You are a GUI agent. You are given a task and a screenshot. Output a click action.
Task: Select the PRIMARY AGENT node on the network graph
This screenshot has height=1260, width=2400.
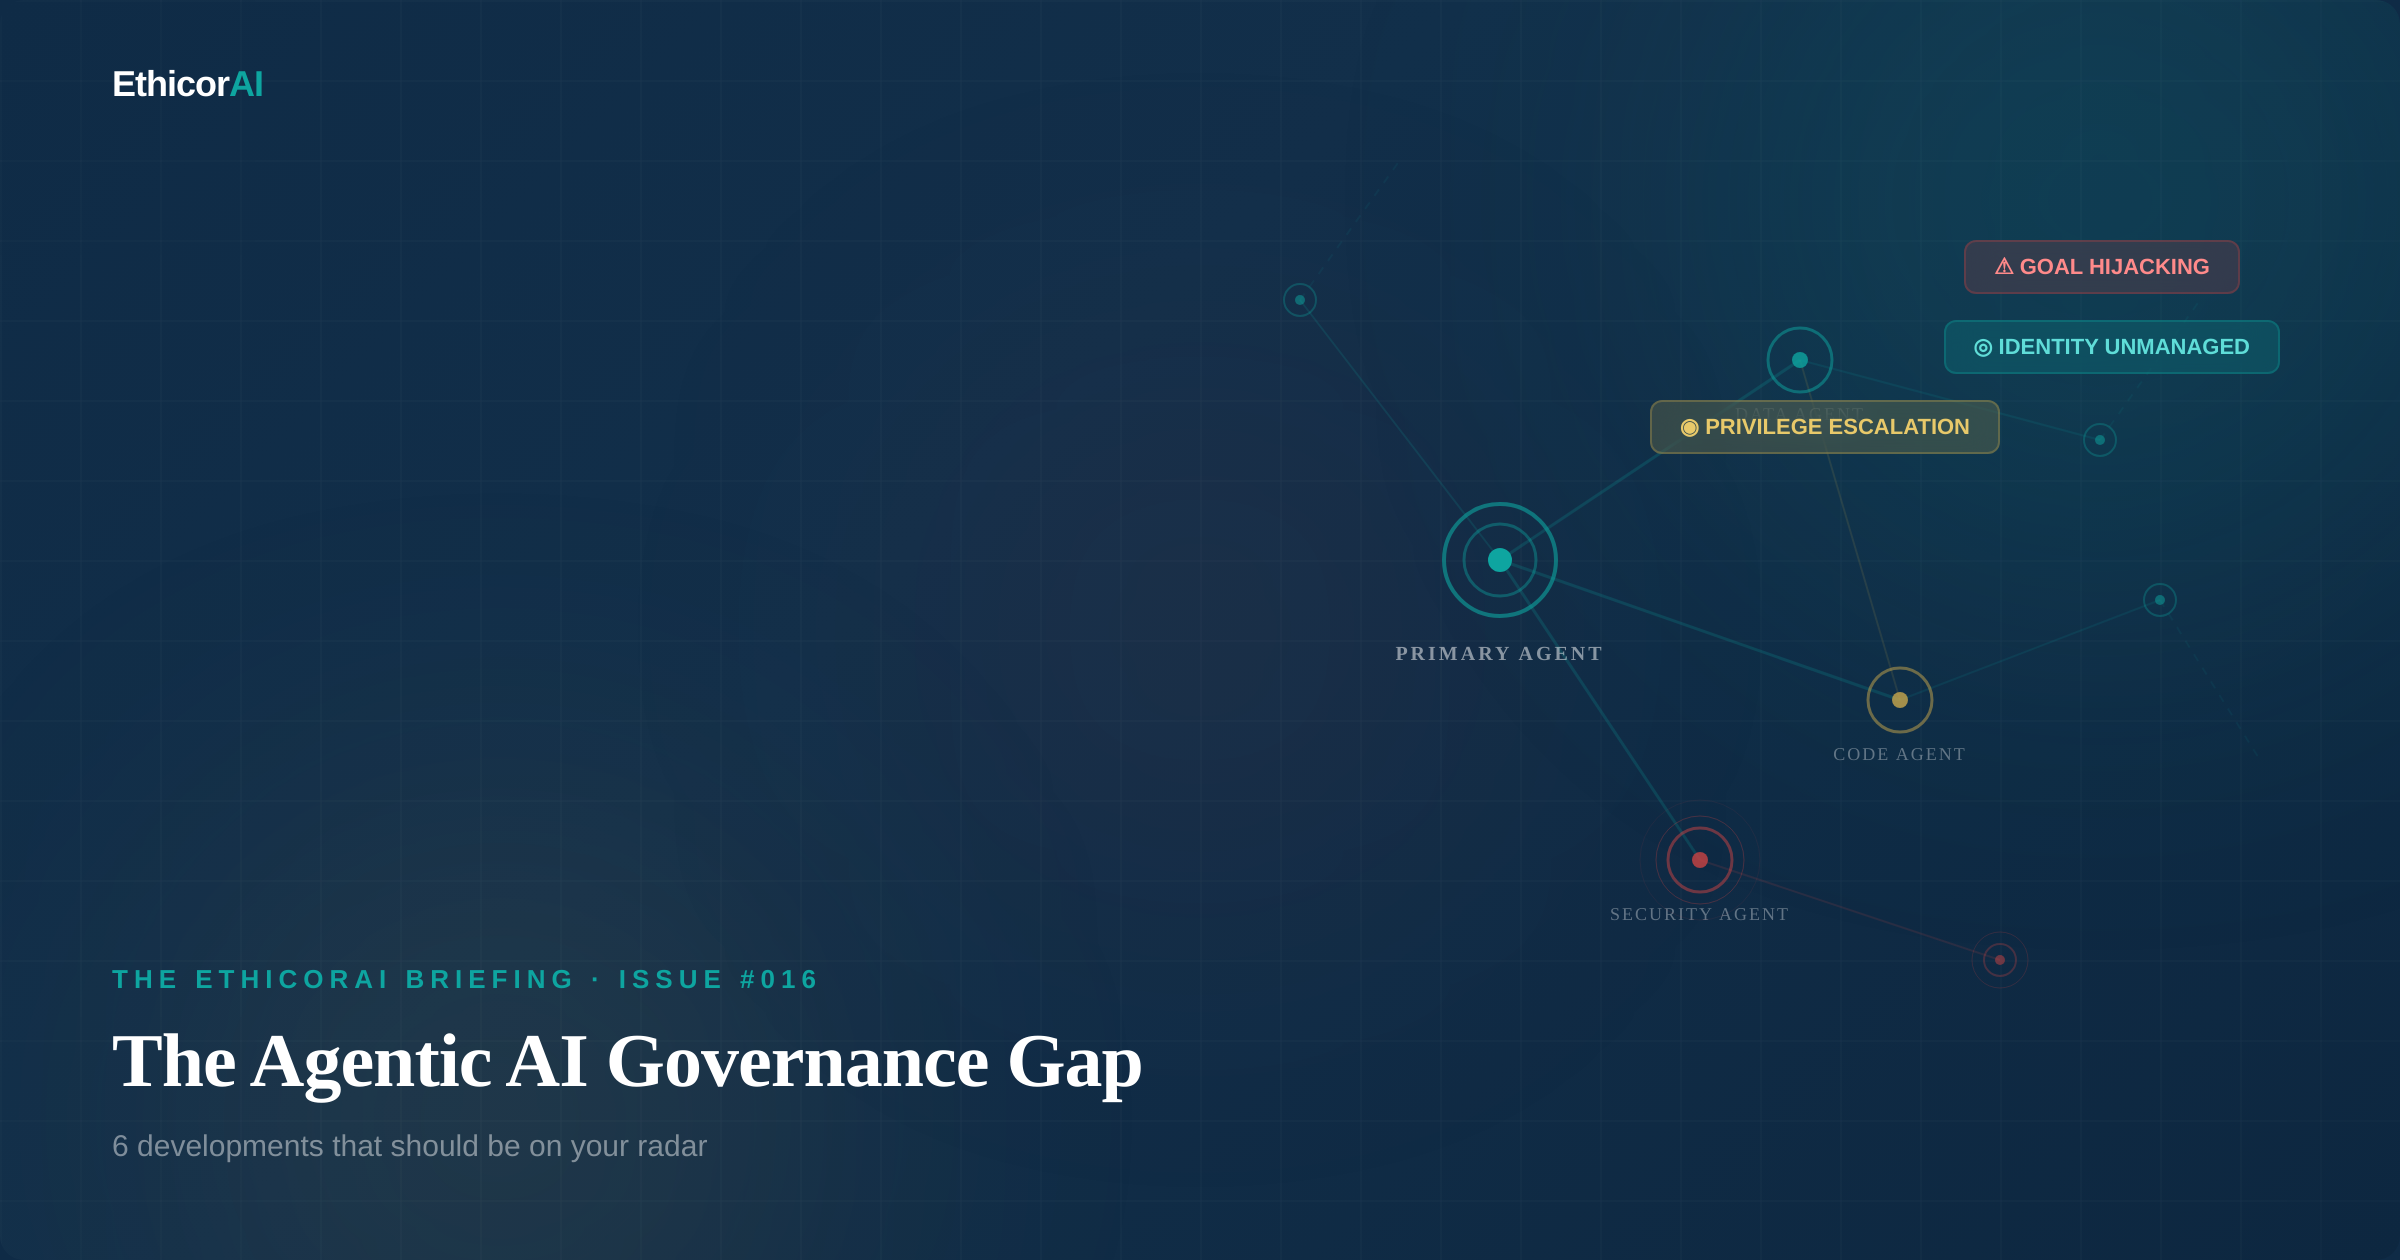tap(1499, 559)
